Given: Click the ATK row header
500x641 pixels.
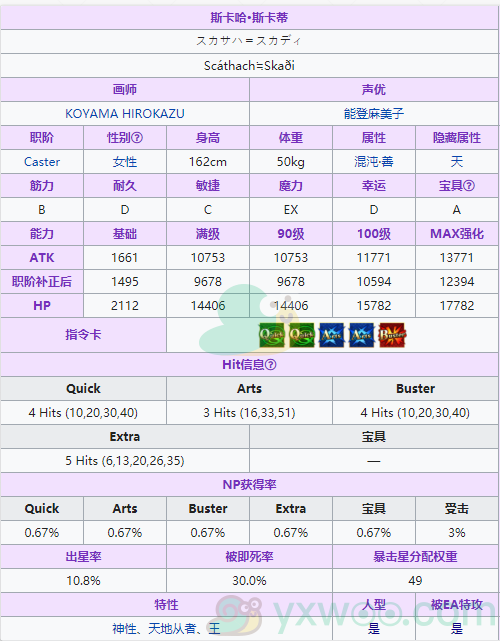Looking at the screenshot, I should (42, 258).
